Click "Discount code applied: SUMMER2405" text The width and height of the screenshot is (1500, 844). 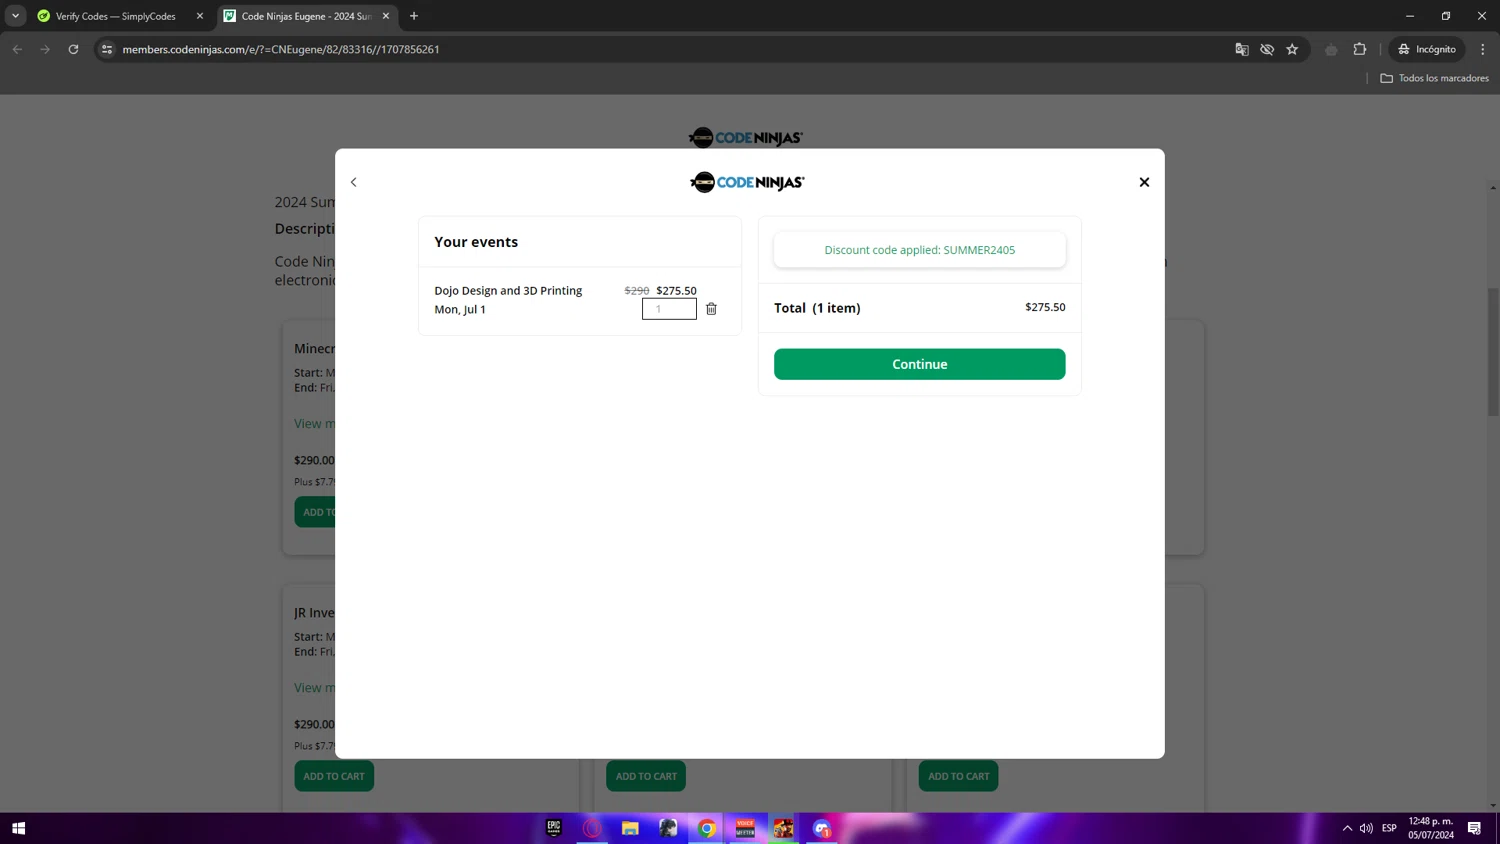[x=920, y=250]
